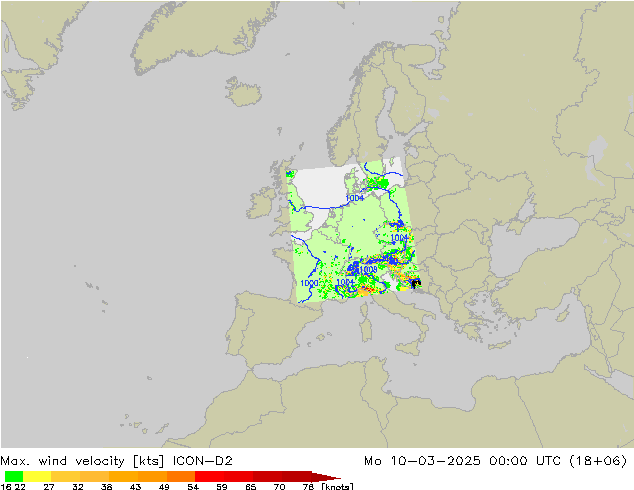Click the black wind maximum spot near the Adriatic
The width and height of the screenshot is (634, 490).
415,283
